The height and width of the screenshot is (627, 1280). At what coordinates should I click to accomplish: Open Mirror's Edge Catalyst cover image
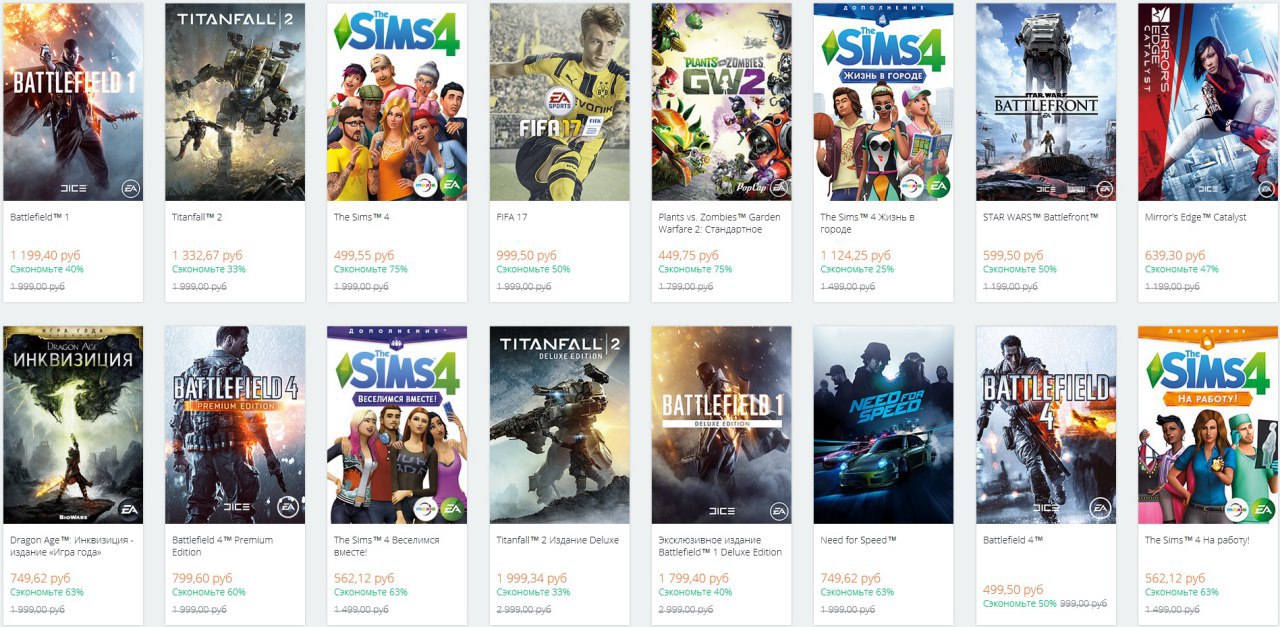tap(1208, 102)
